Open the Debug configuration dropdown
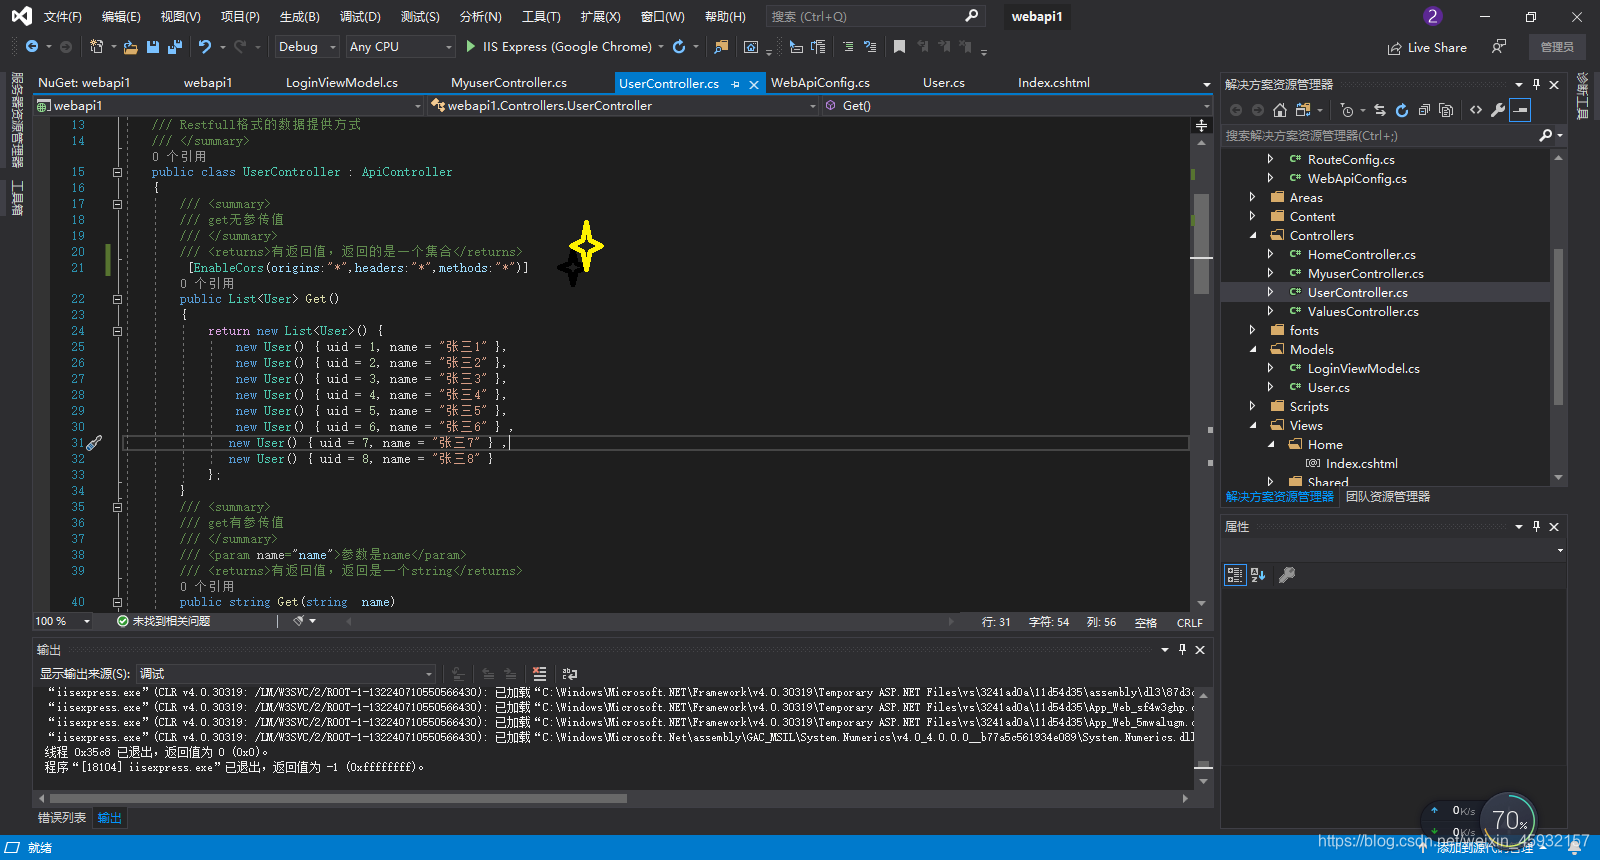The height and width of the screenshot is (860, 1600). coord(307,47)
